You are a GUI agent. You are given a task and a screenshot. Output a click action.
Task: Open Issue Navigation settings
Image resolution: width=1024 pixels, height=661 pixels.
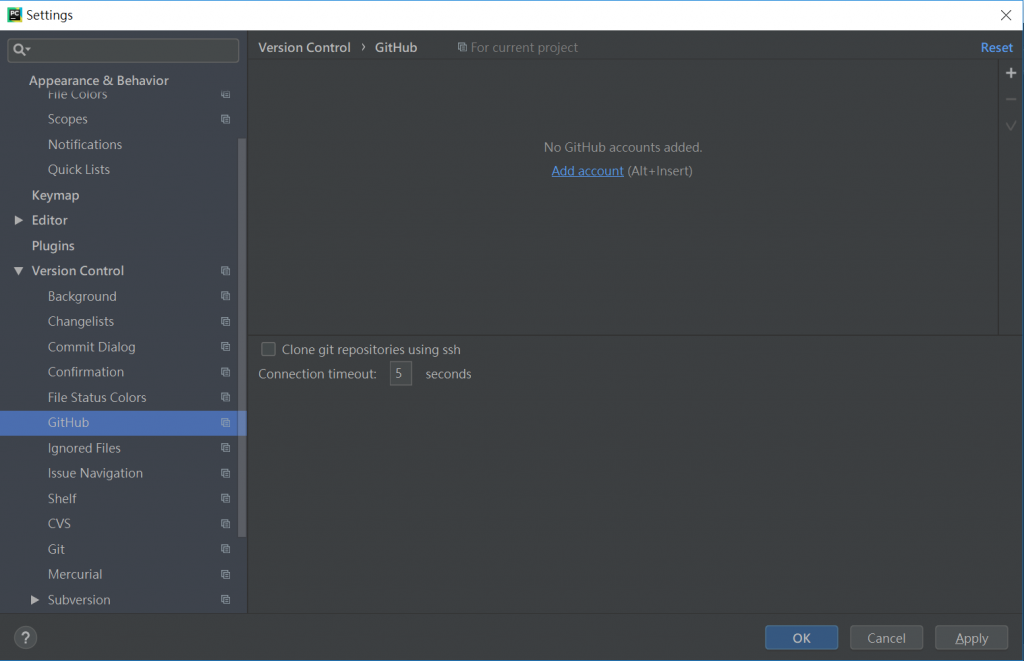pos(95,473)
